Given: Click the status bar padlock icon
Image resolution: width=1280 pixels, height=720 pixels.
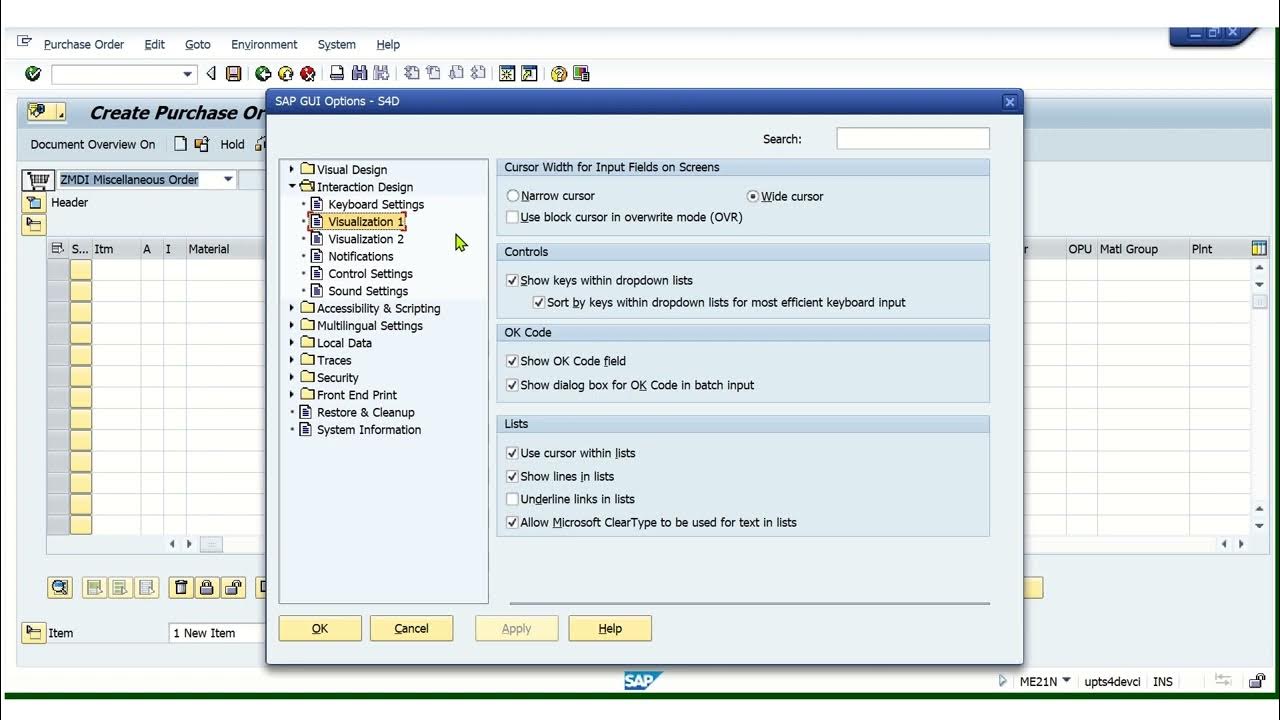Looking at the screenshot, I should coord(1258,682).
